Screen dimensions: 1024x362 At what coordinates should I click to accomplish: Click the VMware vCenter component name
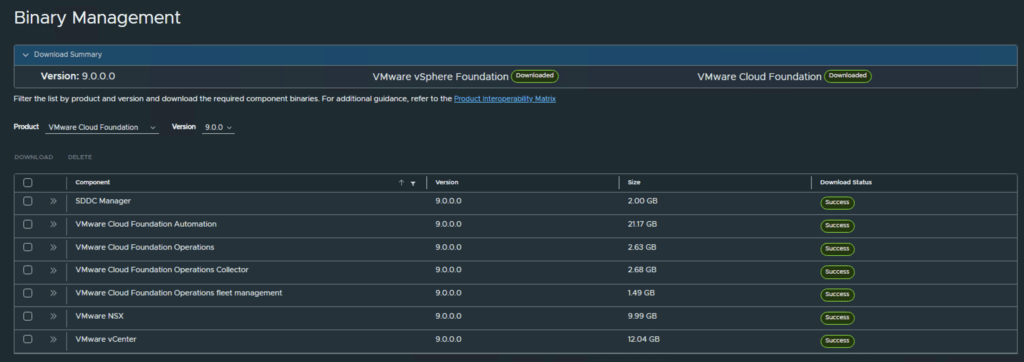106,339
